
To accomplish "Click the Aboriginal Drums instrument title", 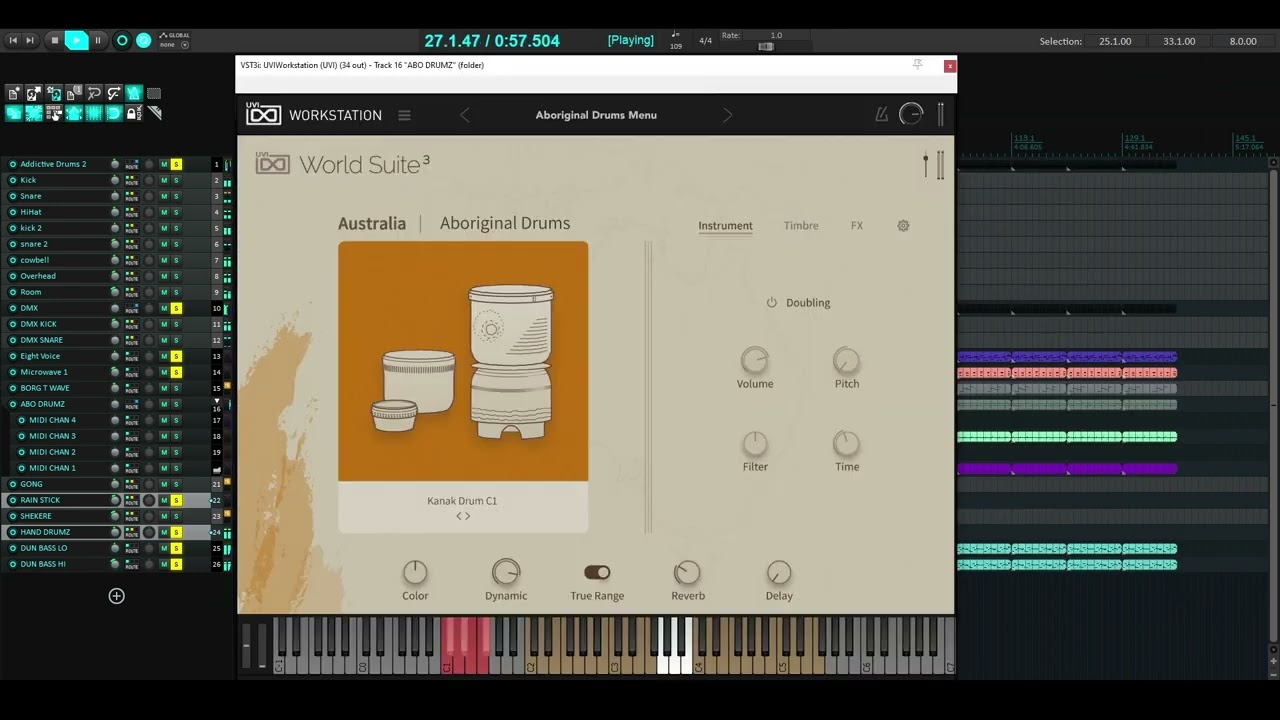I will (x=505, y=223).
